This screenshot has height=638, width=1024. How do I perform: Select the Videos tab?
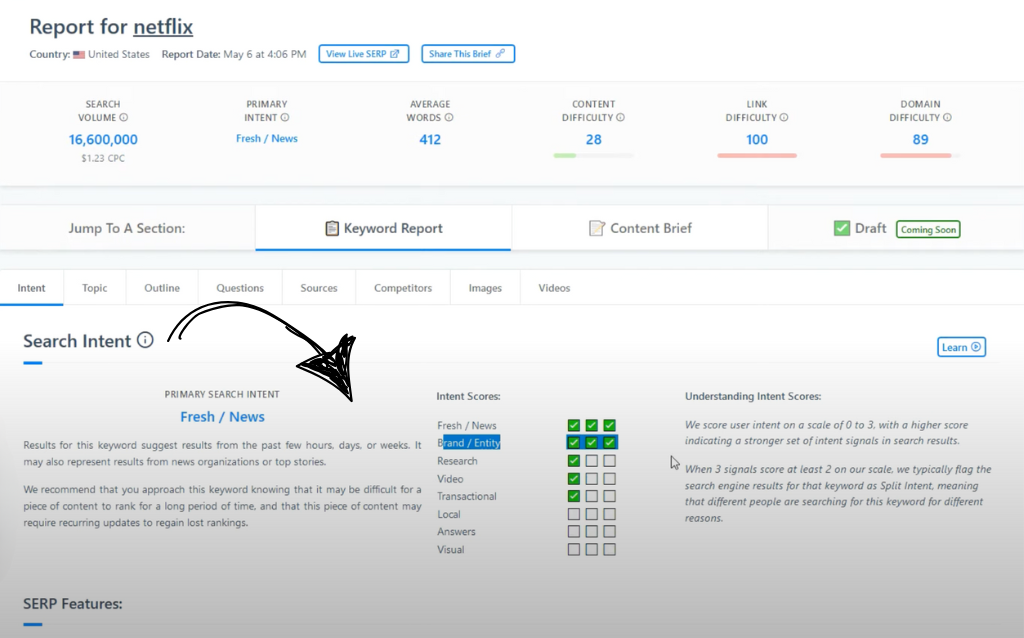pos(554,288)
